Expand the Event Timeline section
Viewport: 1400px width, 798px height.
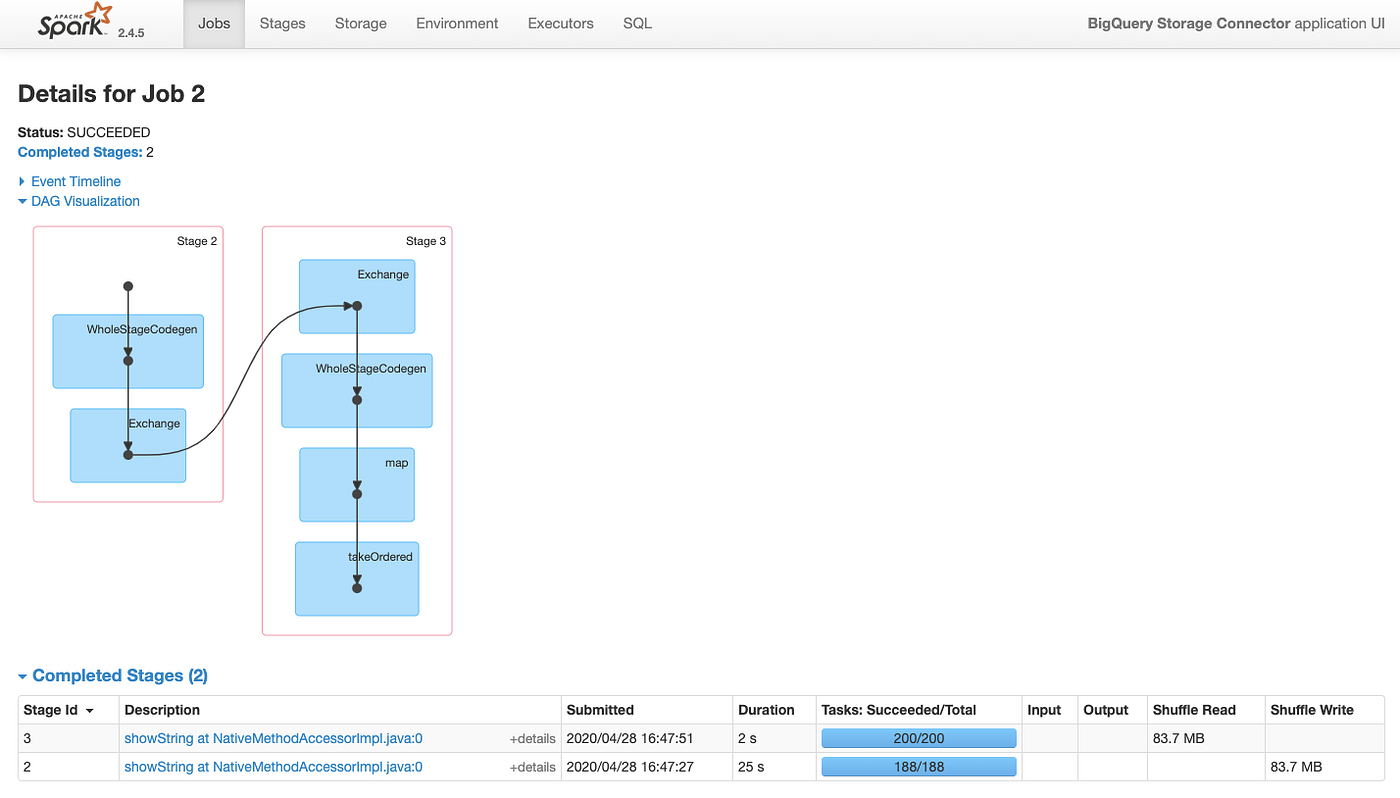pyautogui.click(x=75, y=181)
